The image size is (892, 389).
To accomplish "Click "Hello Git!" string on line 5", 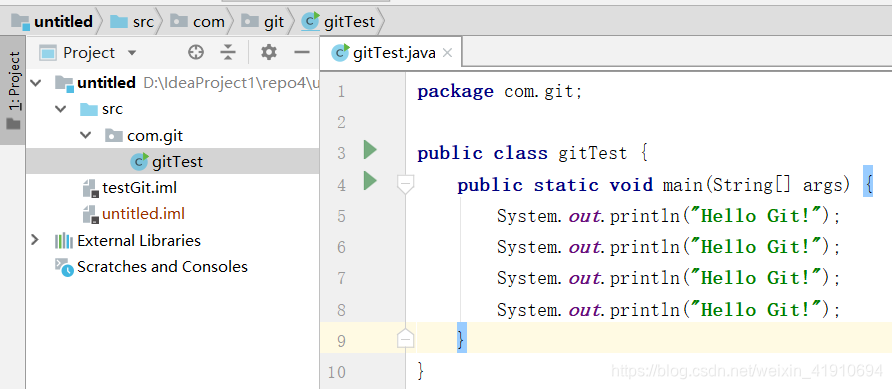I will [x=755, y=216].
